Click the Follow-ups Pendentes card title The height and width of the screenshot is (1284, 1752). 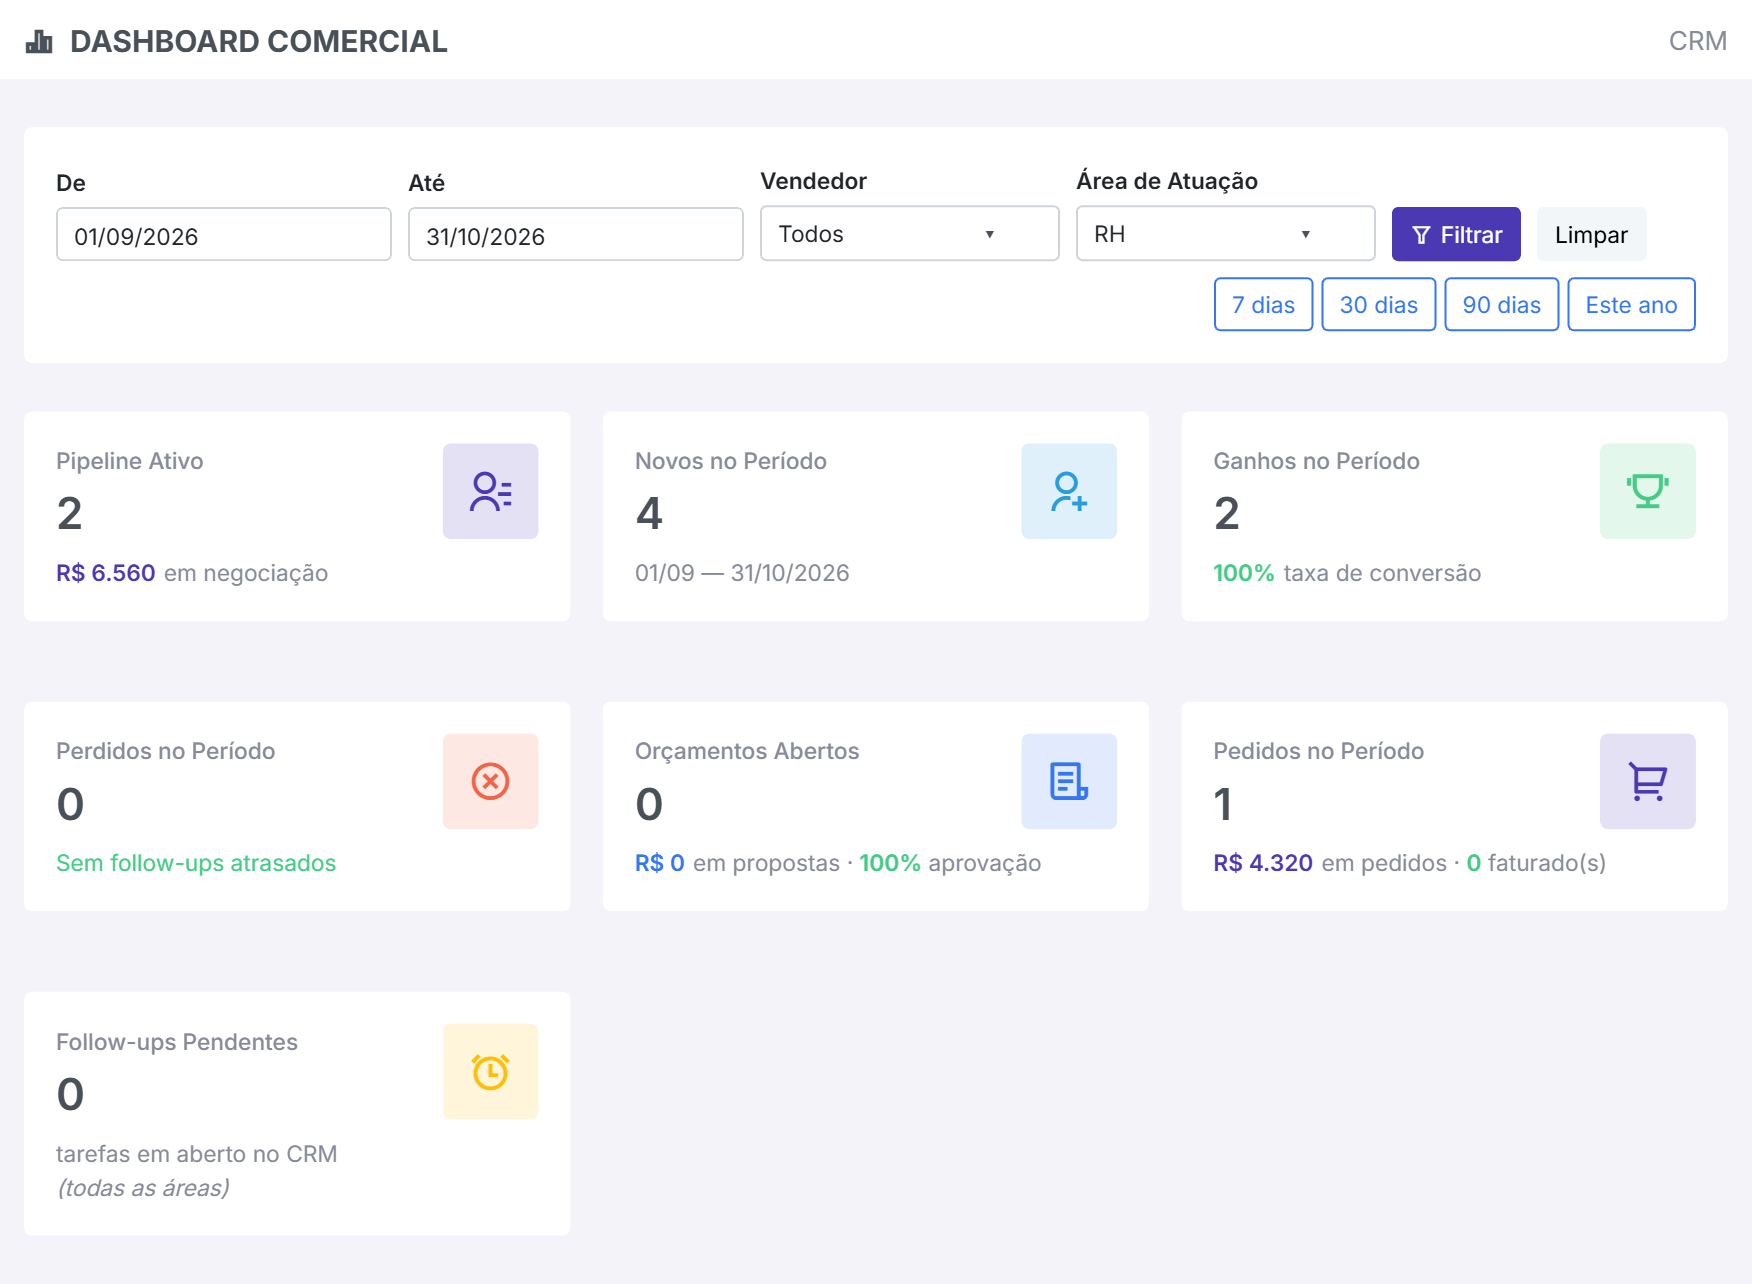point(177,1042)
